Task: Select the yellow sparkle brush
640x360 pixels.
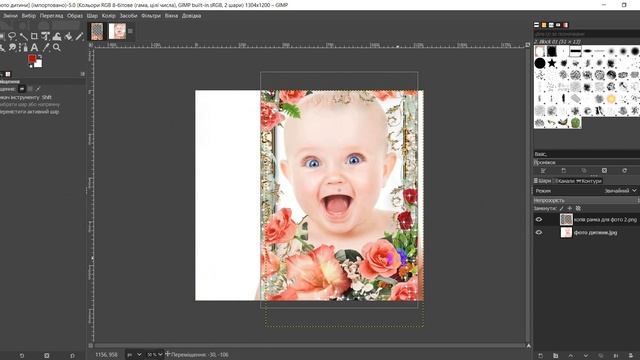Action: click(611, 99)
